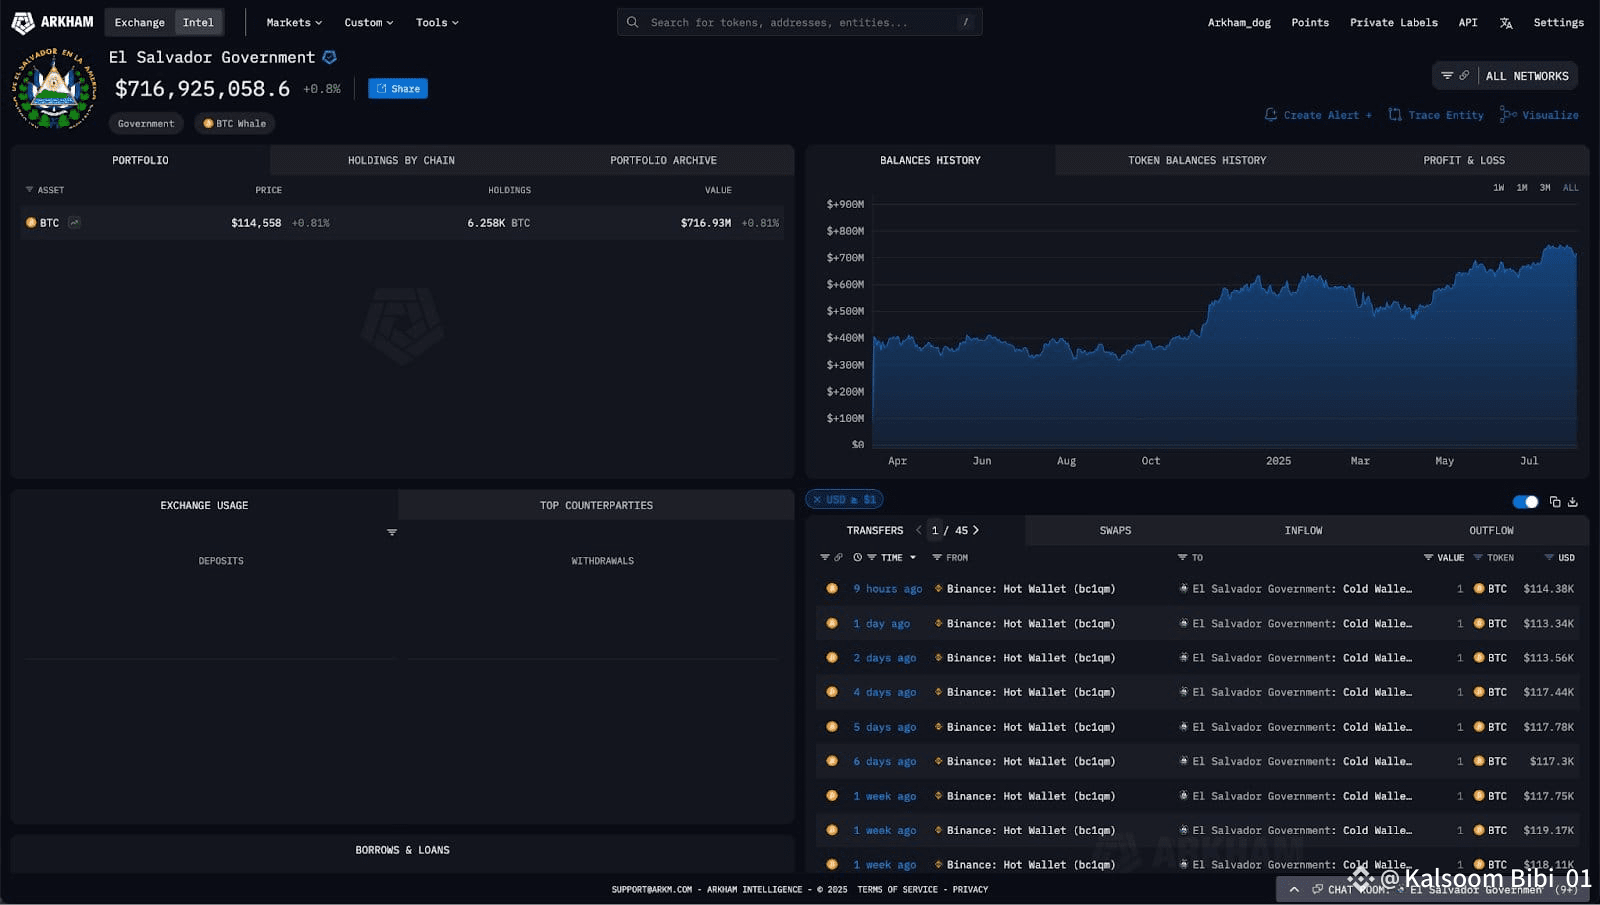Click the Asset column filter icon
The image size is (1600, 905).
click(29, 190)
